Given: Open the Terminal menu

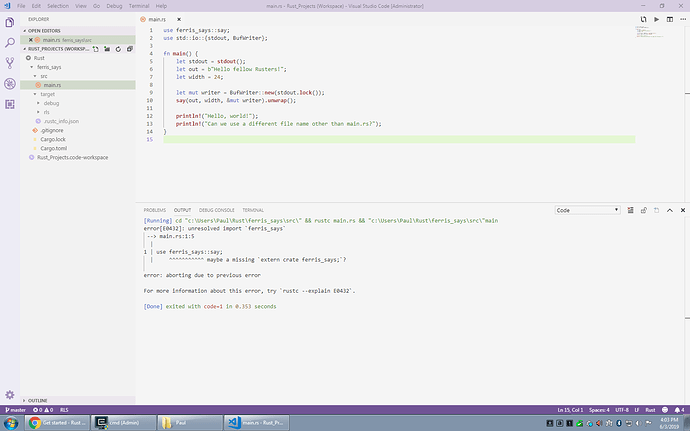Looking at the screenshot, I should tap(139, 6).
